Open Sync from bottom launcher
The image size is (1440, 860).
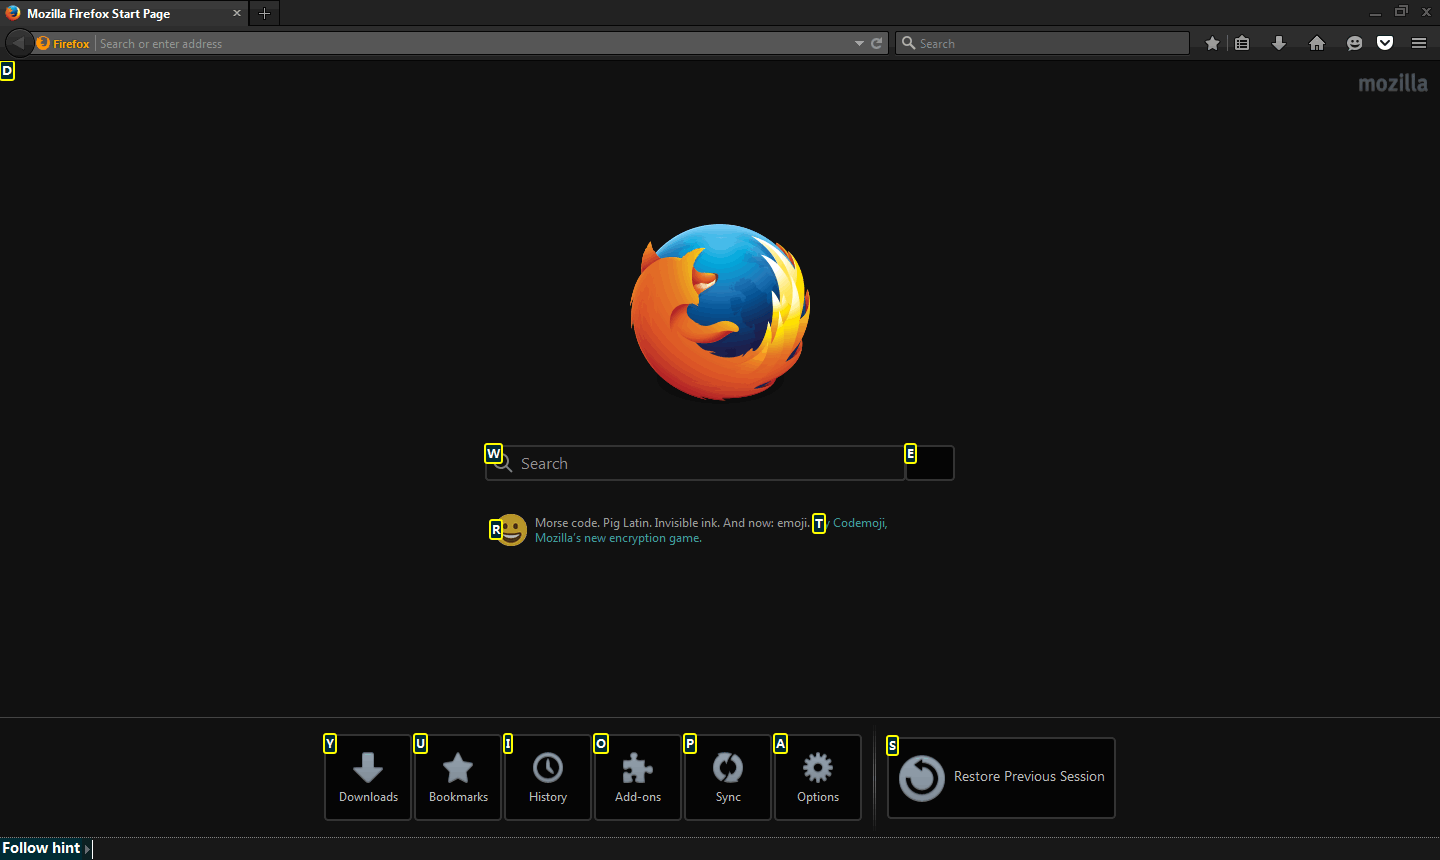728,777
